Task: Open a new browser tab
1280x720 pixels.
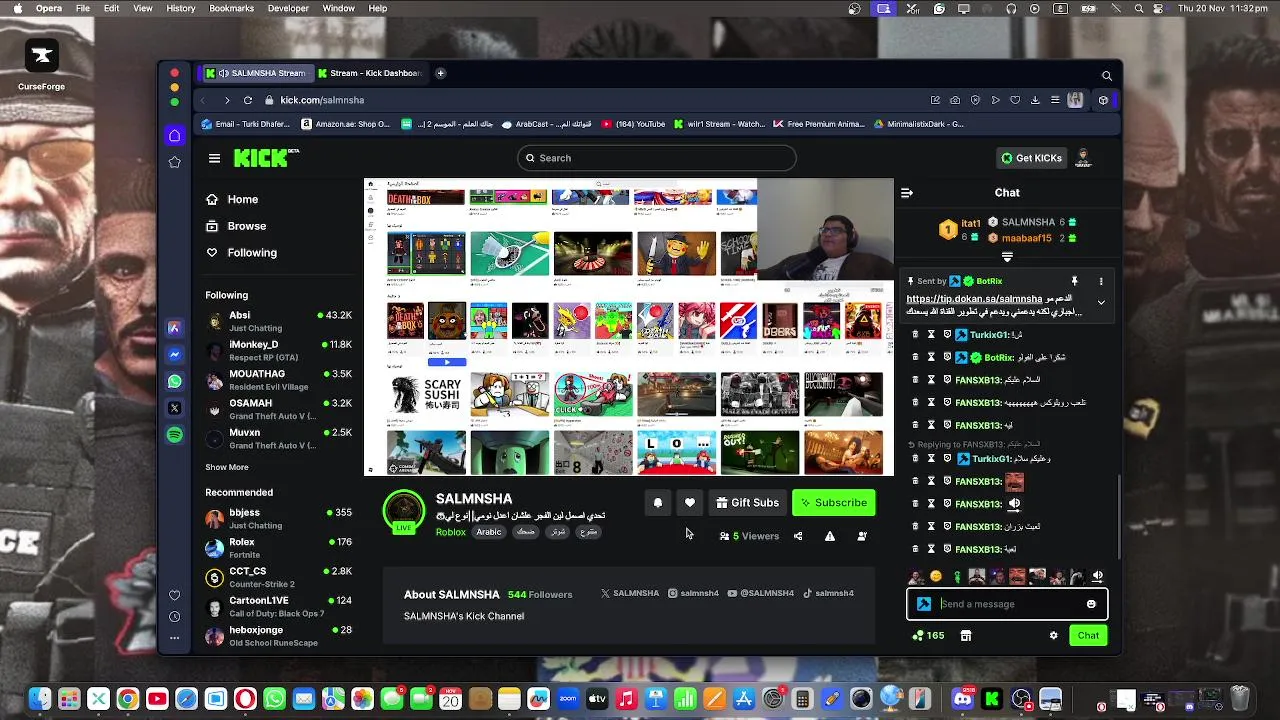Action: (x=440, y=73)
